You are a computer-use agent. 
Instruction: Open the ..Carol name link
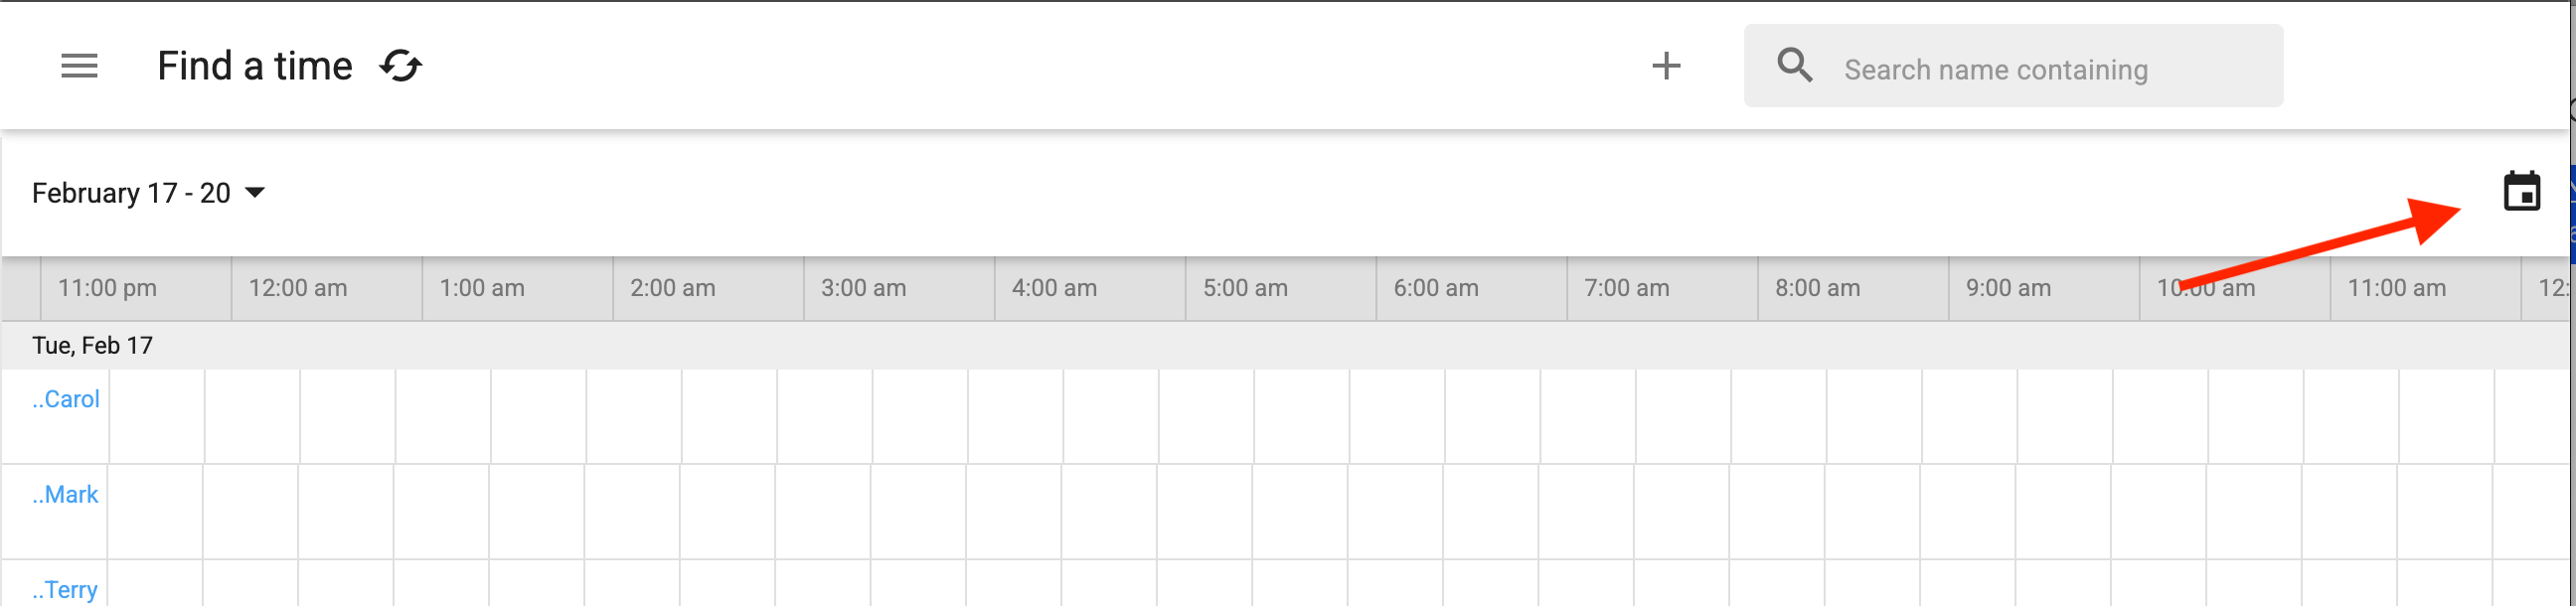[66, 399]
